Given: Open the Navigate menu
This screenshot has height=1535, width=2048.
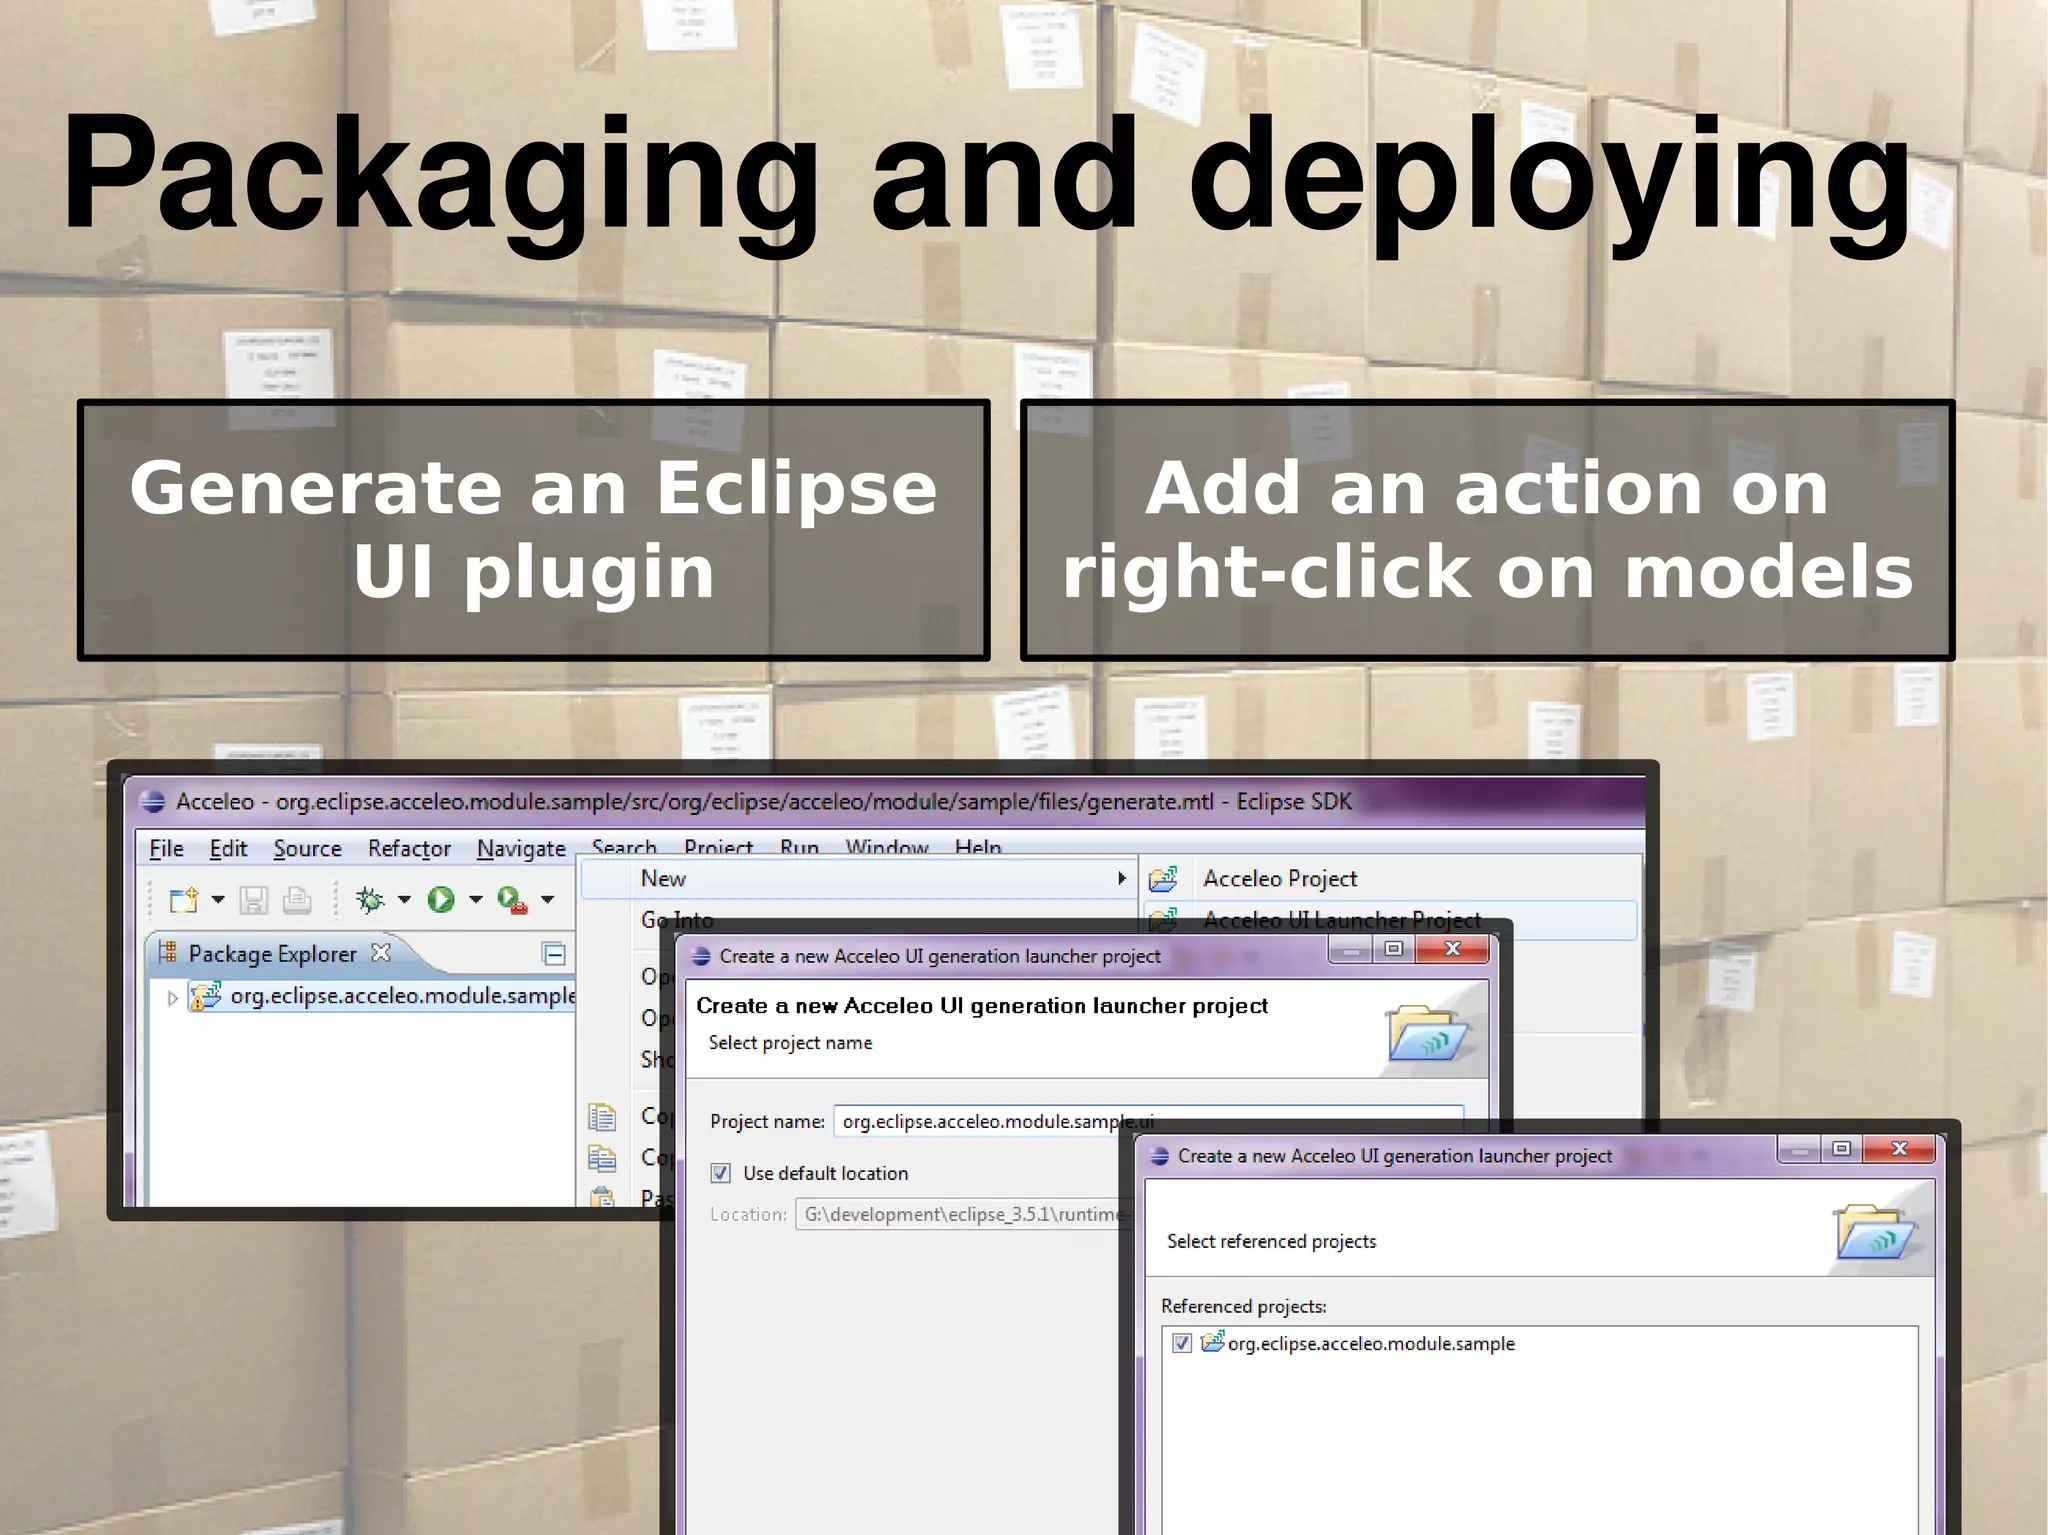Looking at the screenshot, I should pos(521,849).
